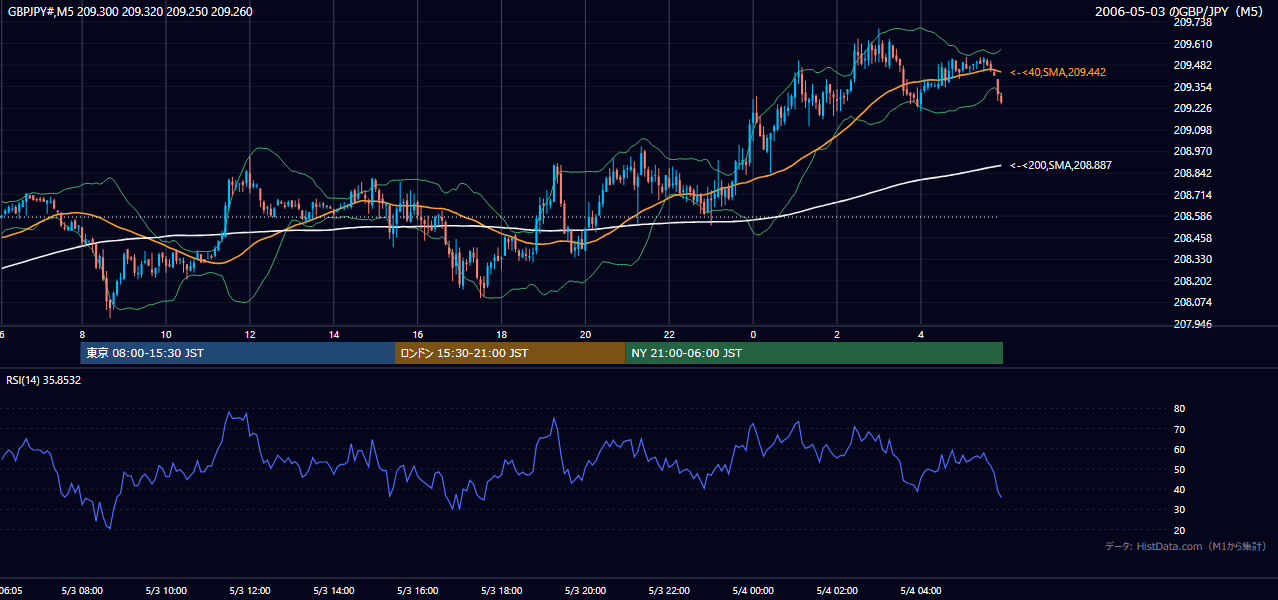Click price axis value 207.946

tap(1192, 324)
